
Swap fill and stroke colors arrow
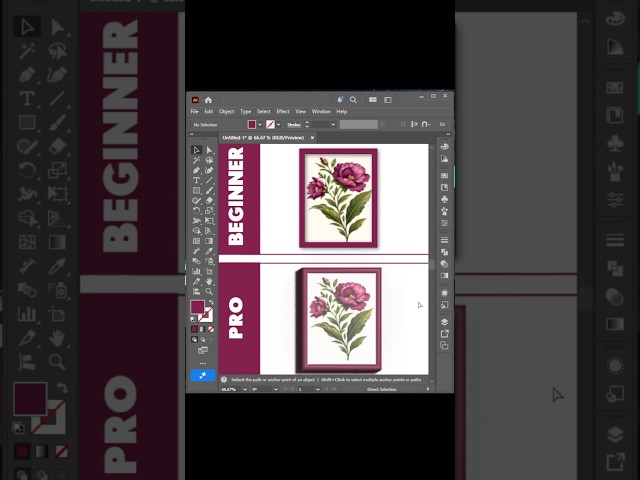pyautogui.click(x=211, y=302)
